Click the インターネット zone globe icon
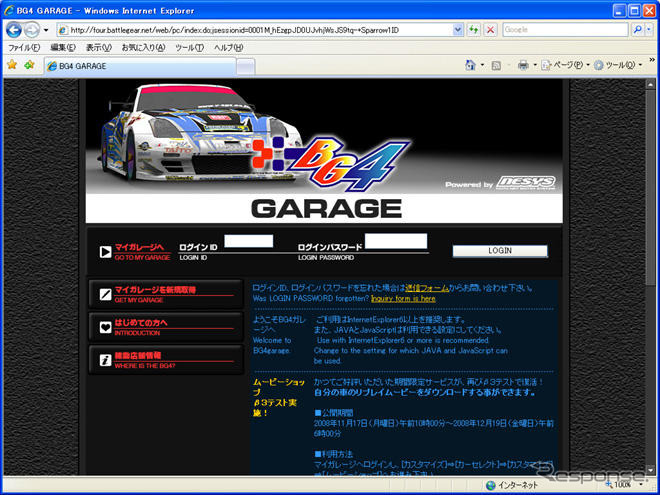660x495 pixels. pos(490,485)
